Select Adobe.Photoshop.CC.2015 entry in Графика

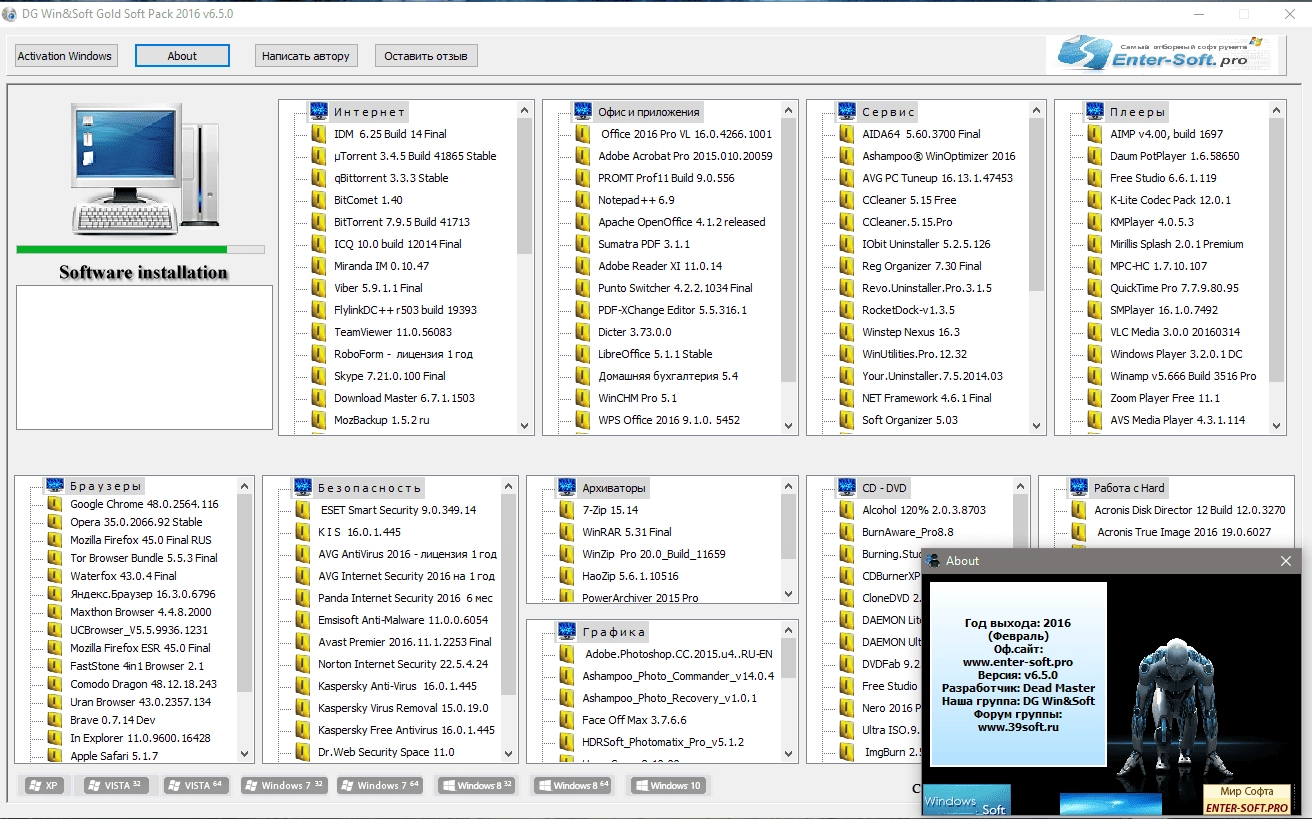tap(679, 654)
